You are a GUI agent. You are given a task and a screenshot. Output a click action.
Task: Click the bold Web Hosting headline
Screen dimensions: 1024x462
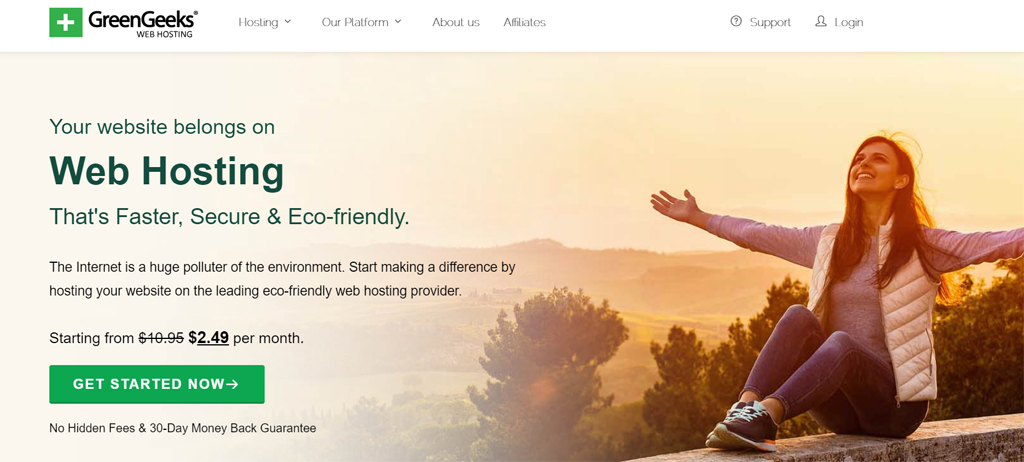[x=167, y=171]
